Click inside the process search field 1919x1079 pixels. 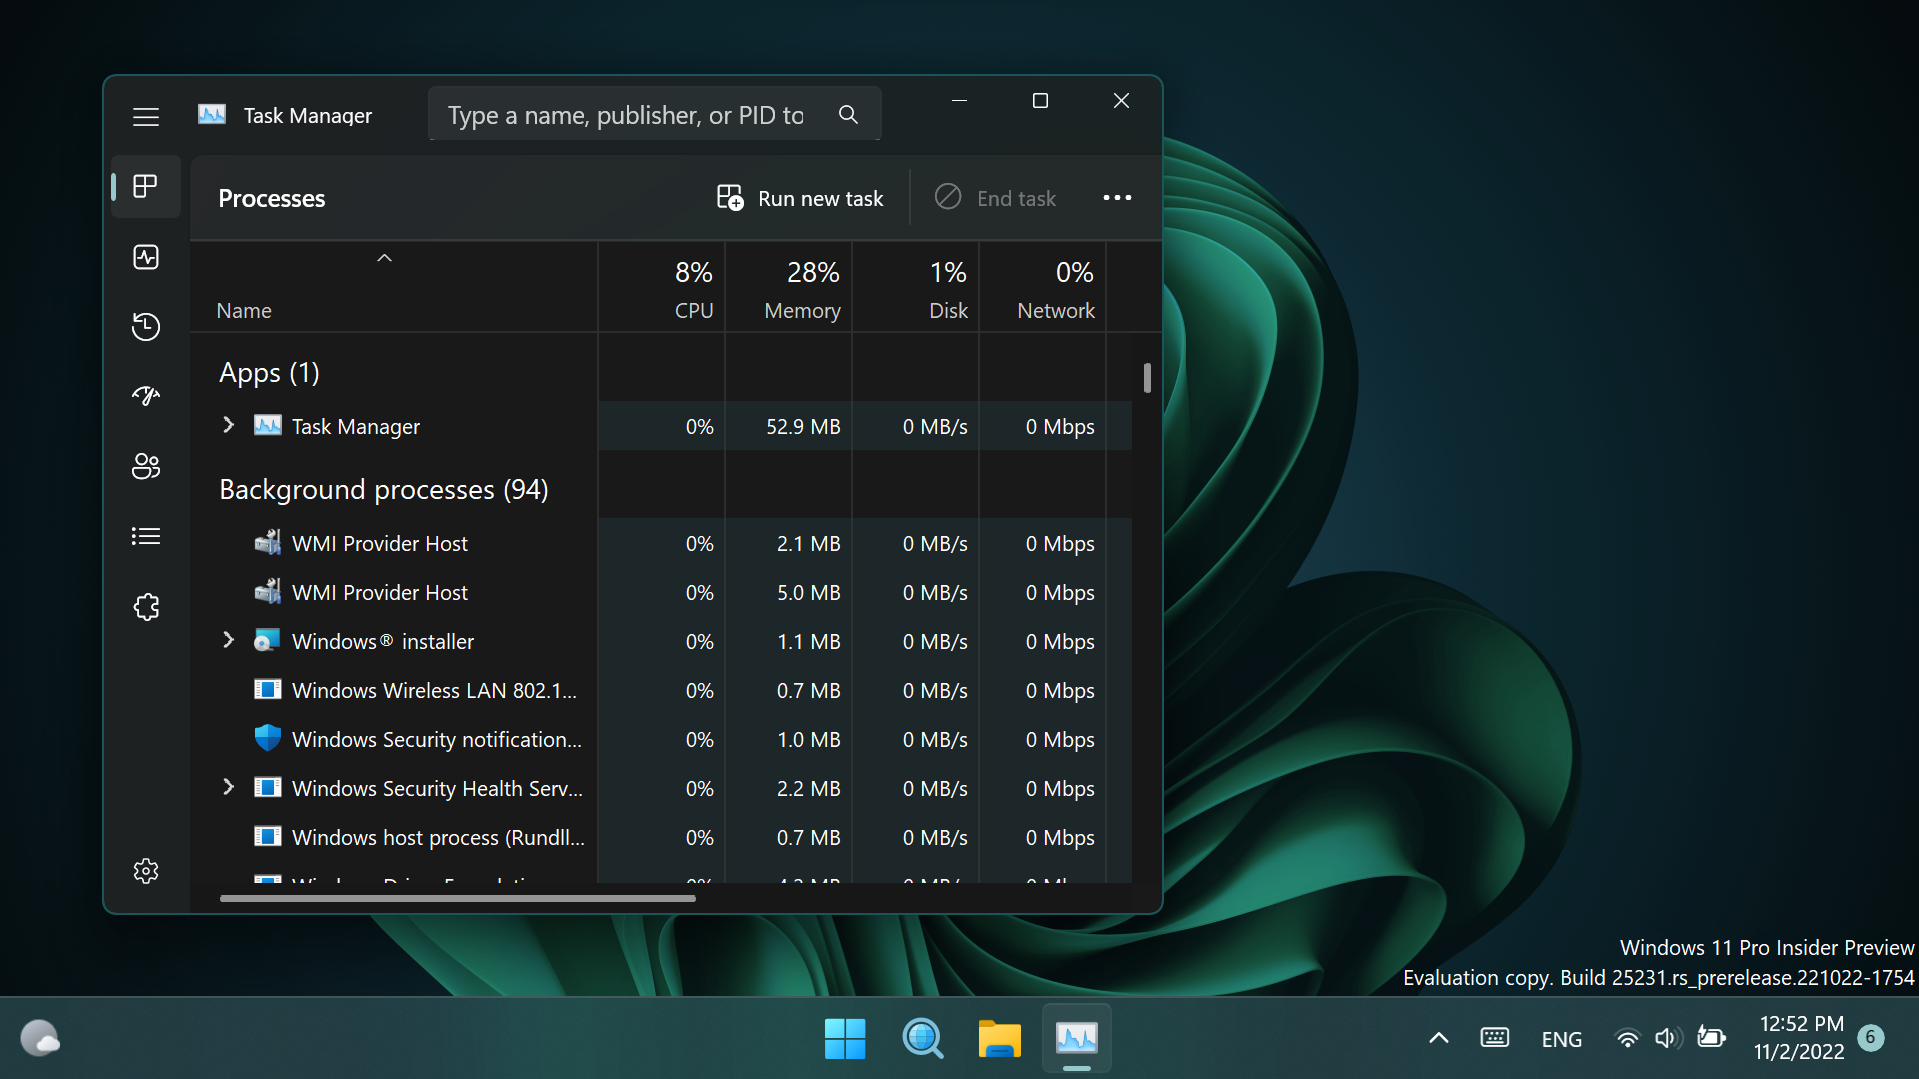tap(625, 114)
